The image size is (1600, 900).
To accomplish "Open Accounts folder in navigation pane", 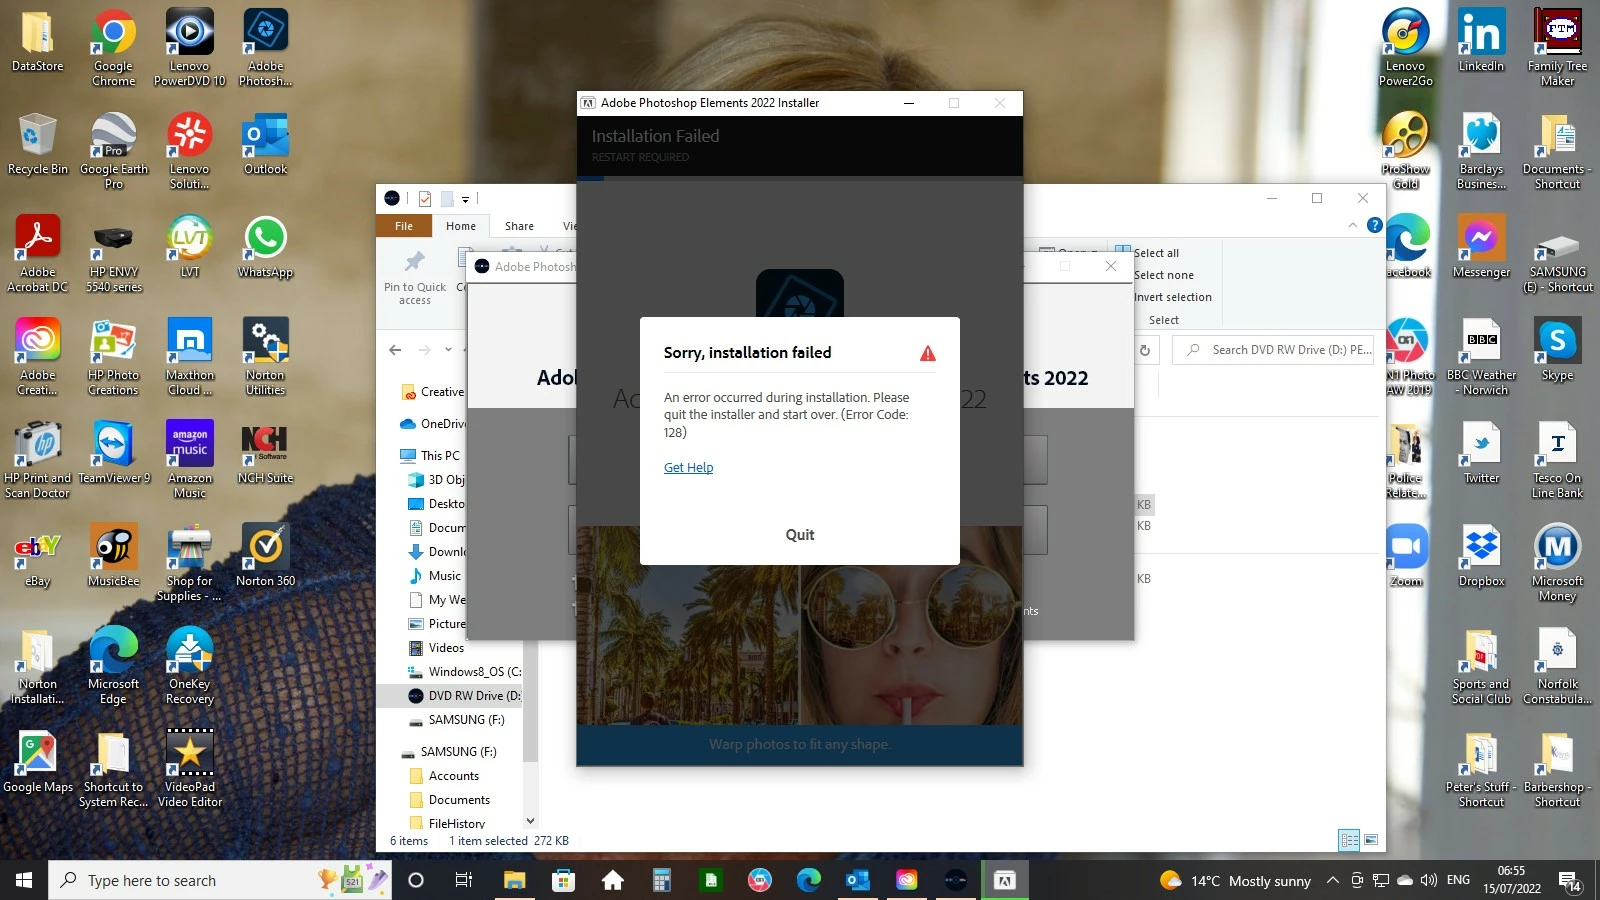I will 445,776.
